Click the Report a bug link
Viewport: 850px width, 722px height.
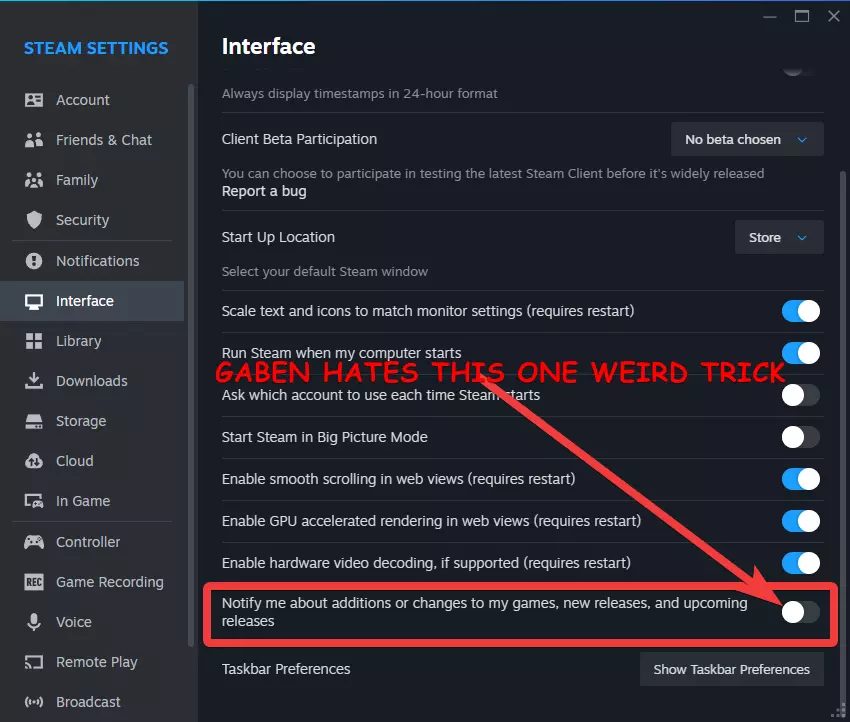(x=264, y=191)
